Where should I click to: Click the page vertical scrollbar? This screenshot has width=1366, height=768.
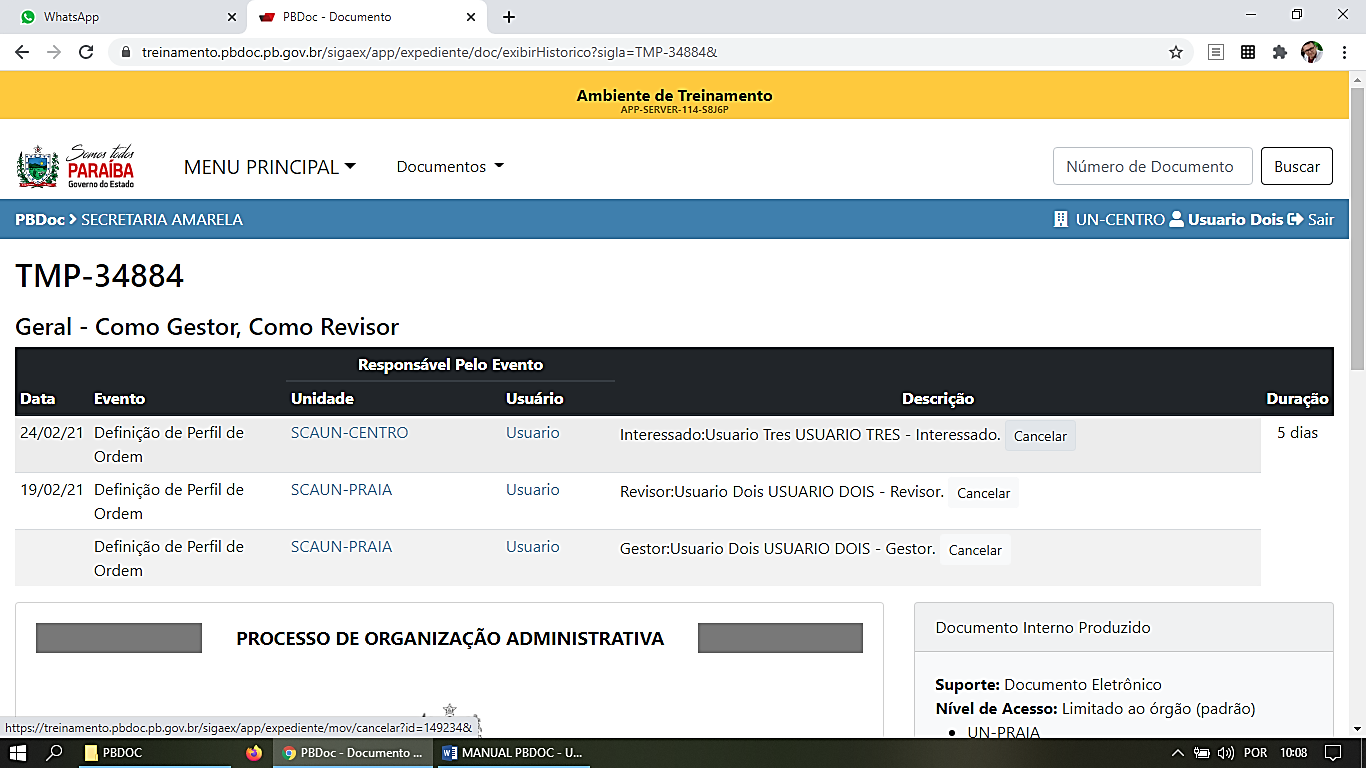coord(1357,230)
